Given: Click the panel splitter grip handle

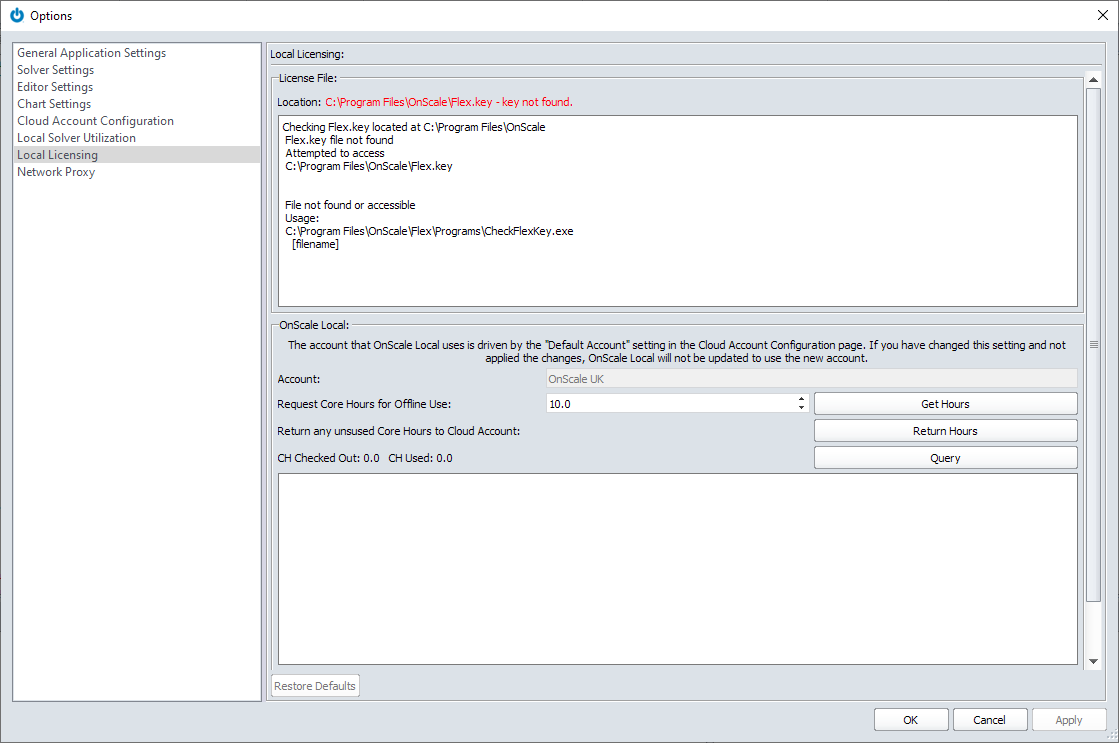Looking at the screenshot, I should (x=1093, y=345).
